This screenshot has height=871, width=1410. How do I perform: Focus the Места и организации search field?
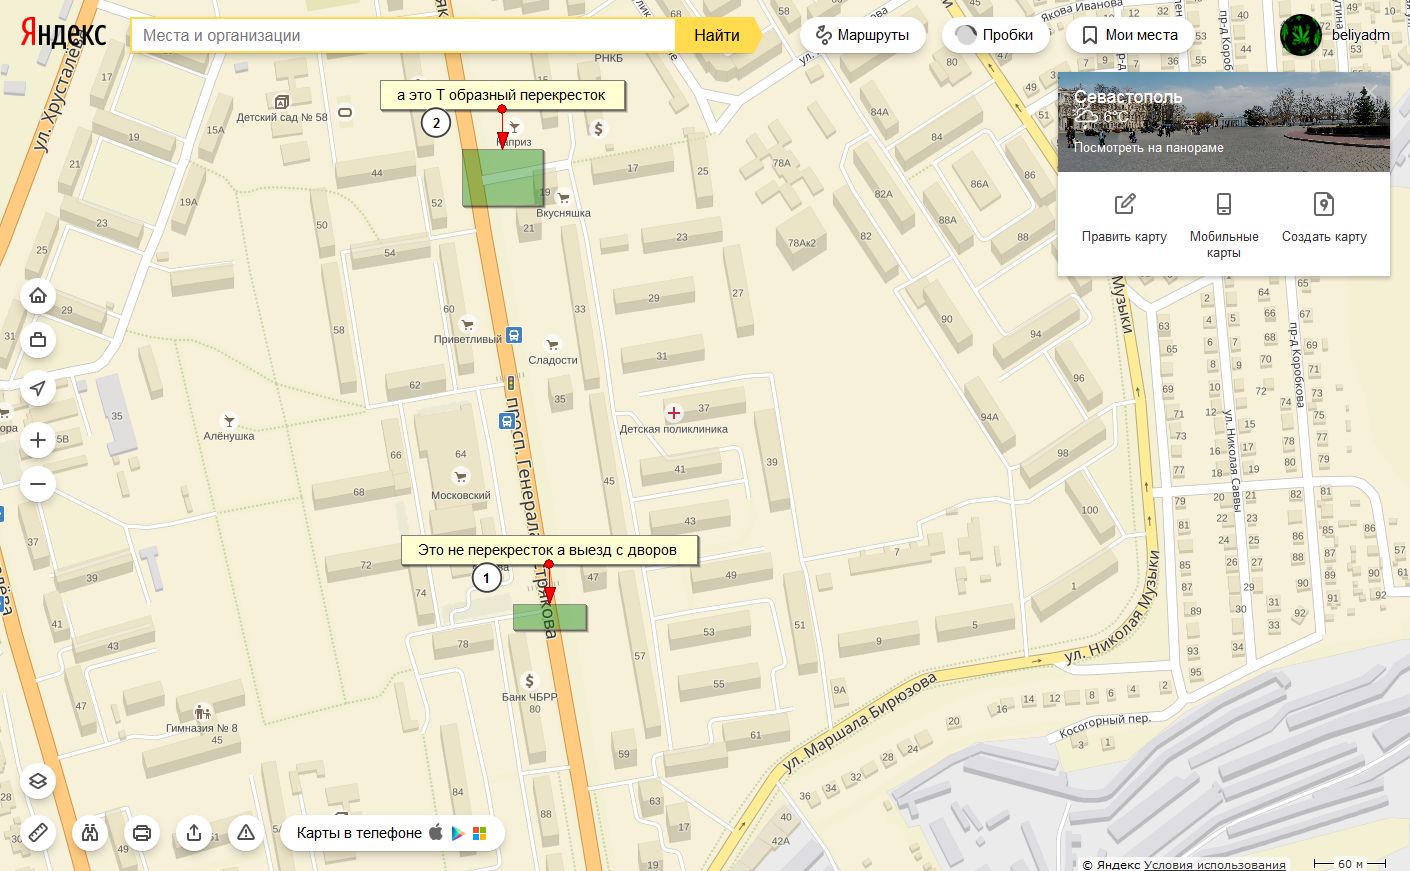pos(404,35)
